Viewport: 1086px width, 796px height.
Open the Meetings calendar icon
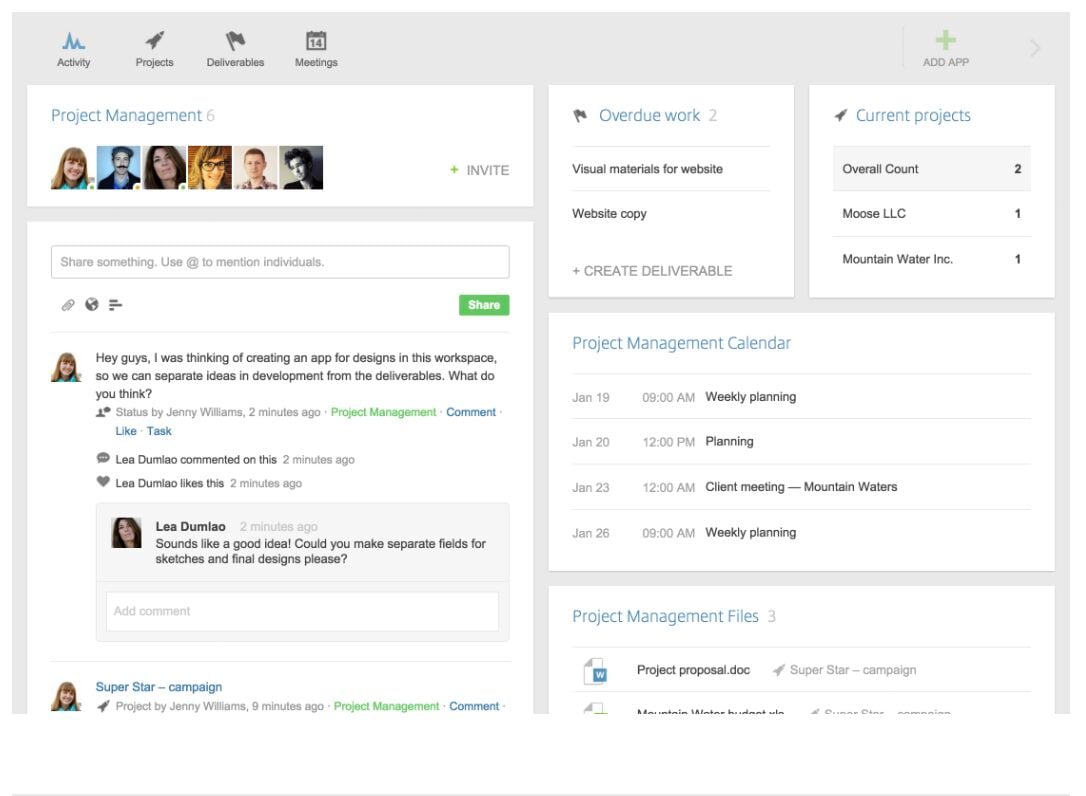pos(316,40)
